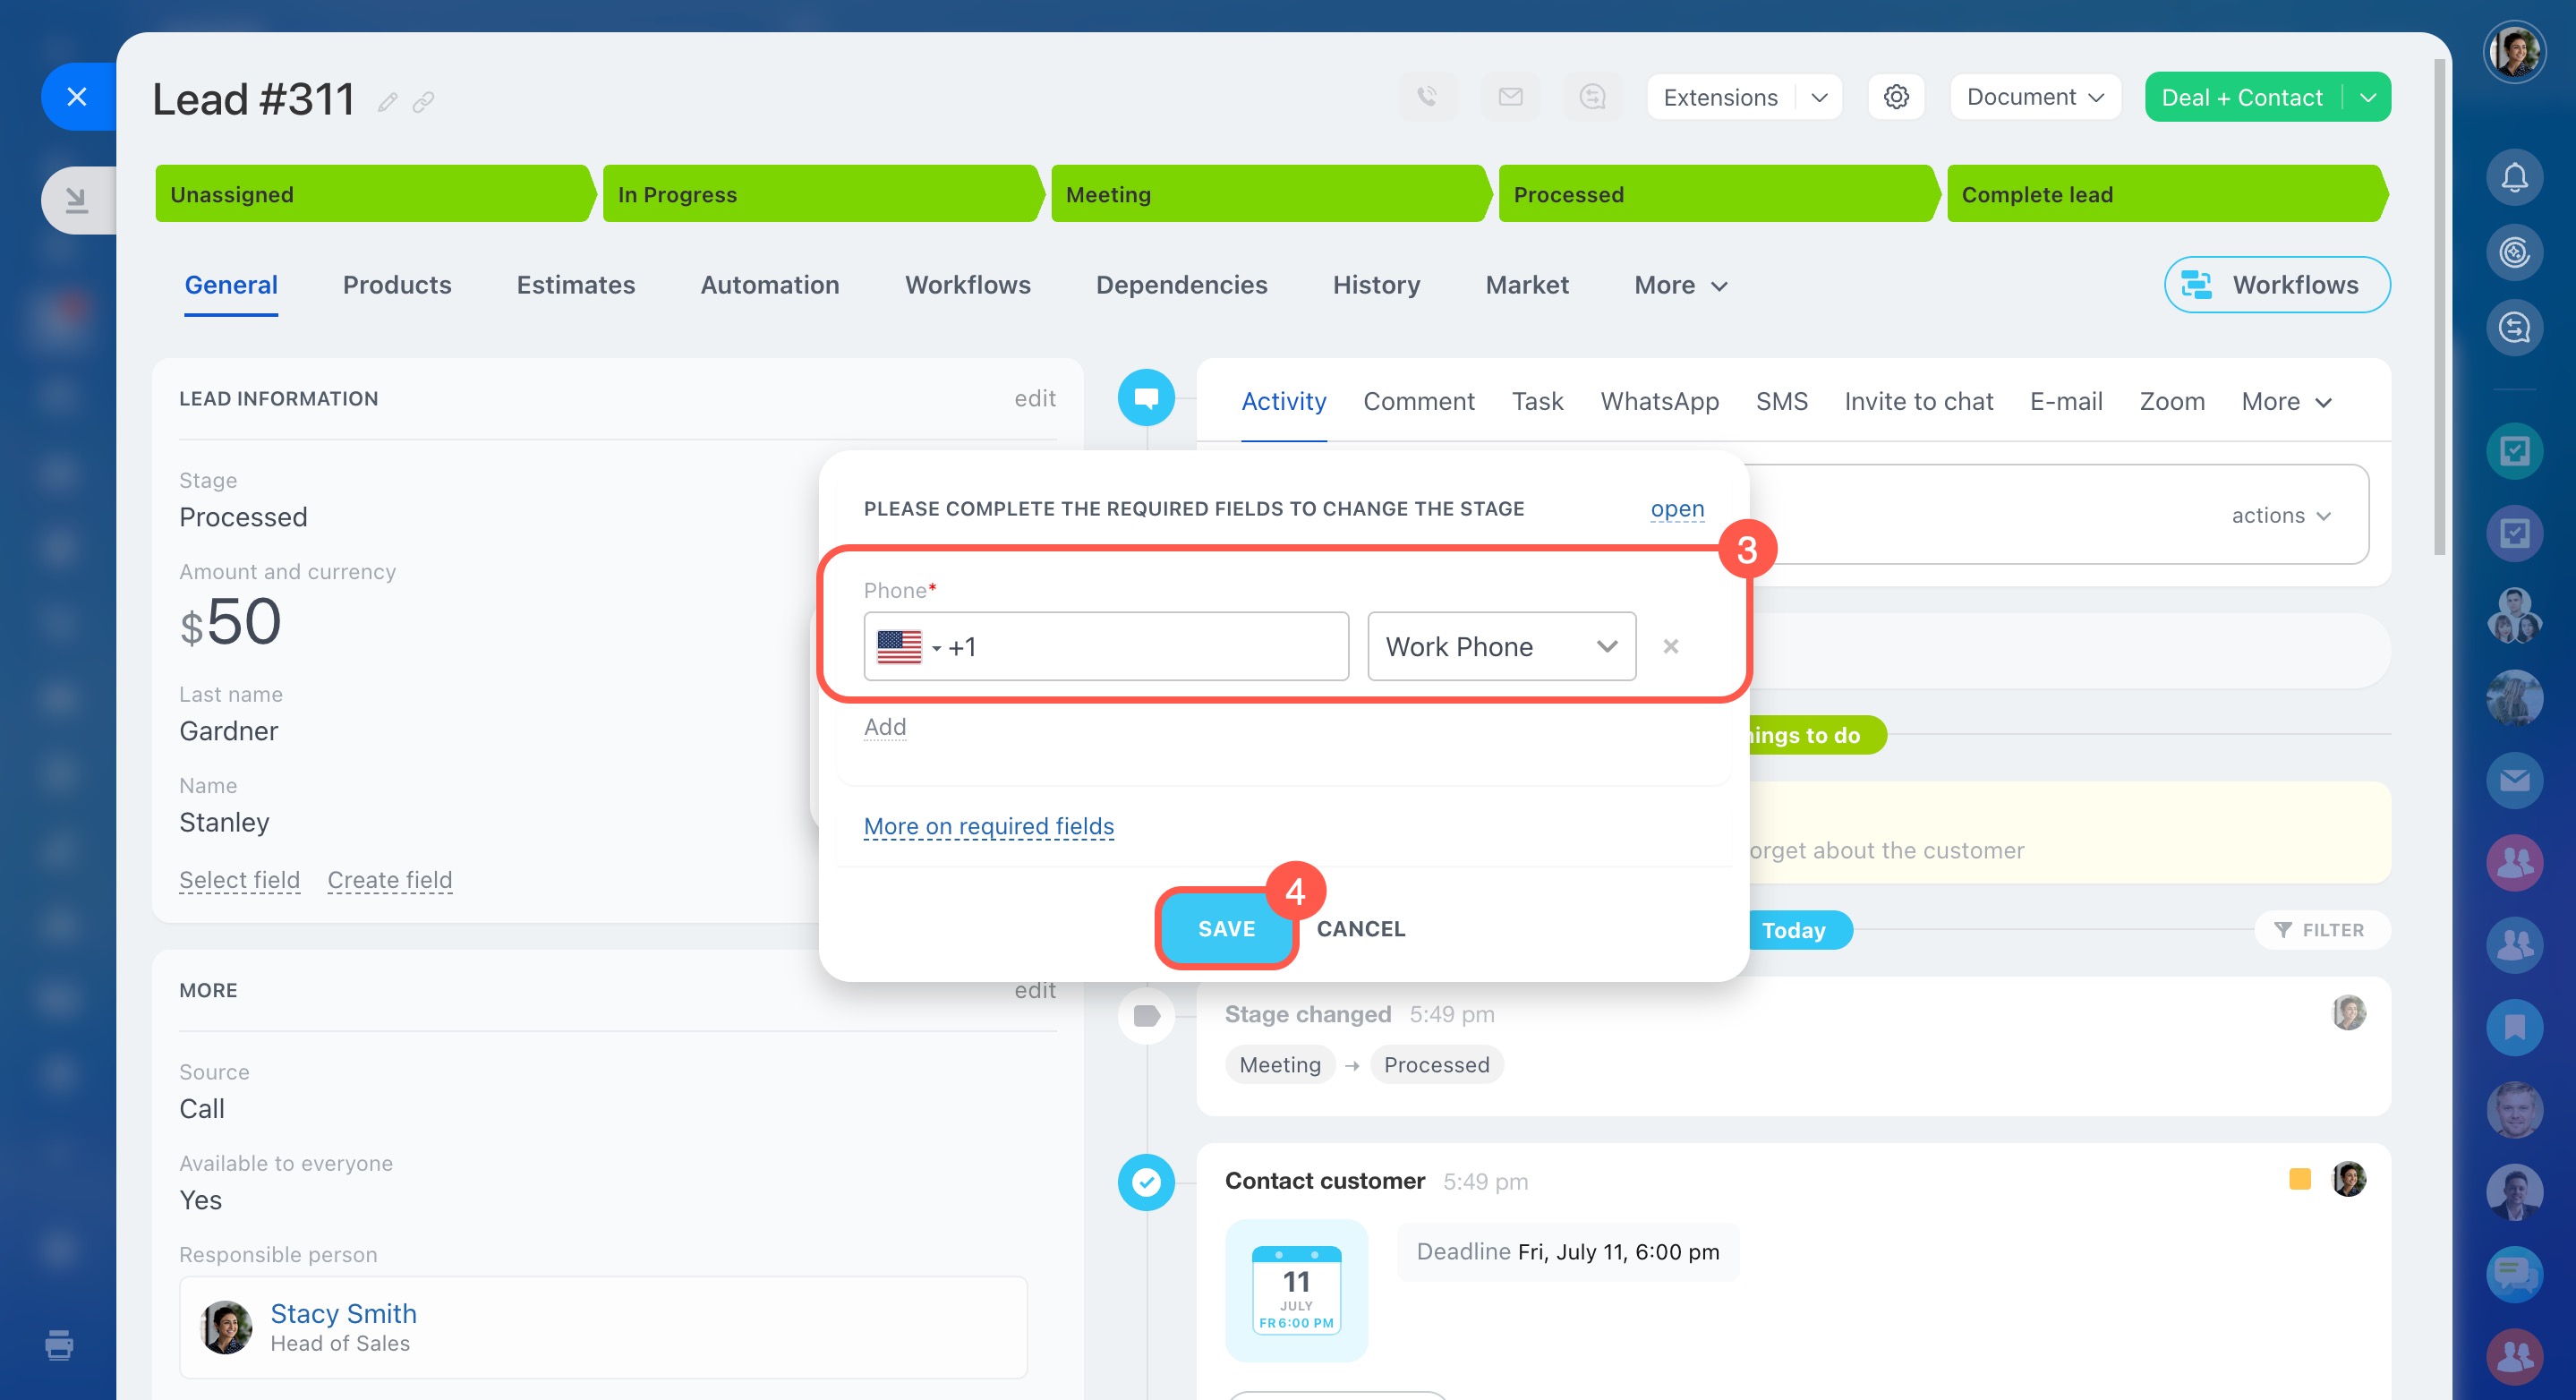Mark Contact customer activity as complete
Viewport: 2576px width, 1400px height.
pos(1146,1182)
